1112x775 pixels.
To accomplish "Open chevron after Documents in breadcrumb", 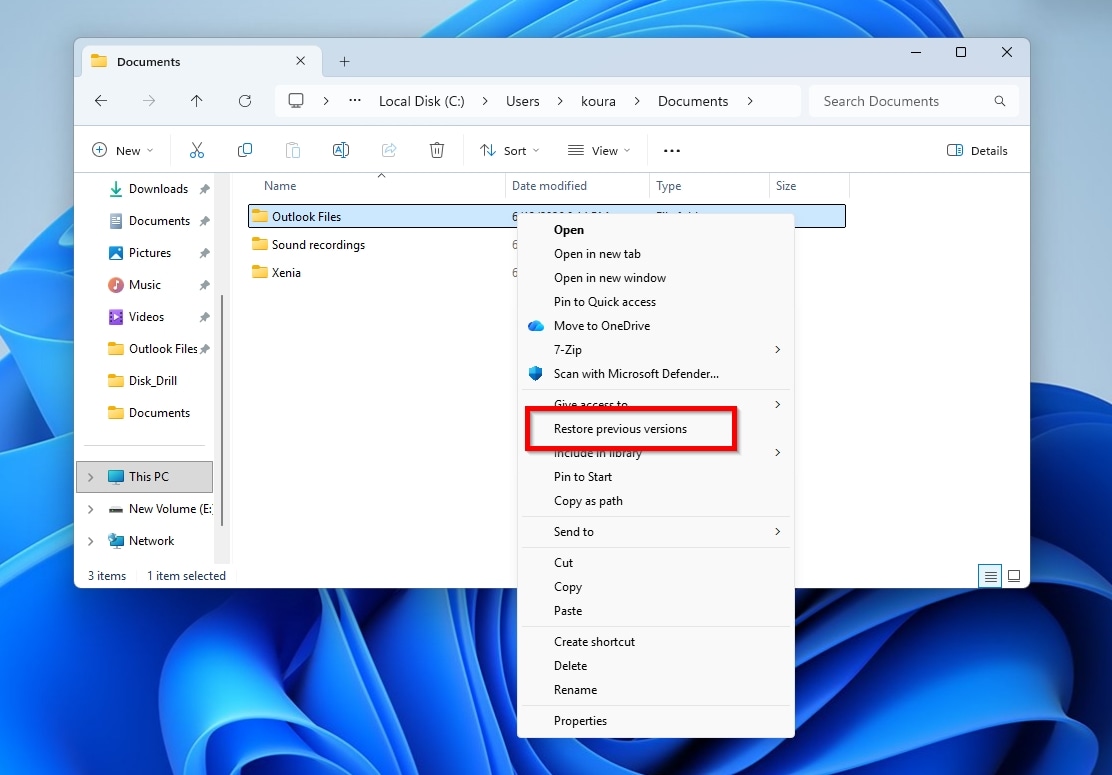I will tap(750, 101).
